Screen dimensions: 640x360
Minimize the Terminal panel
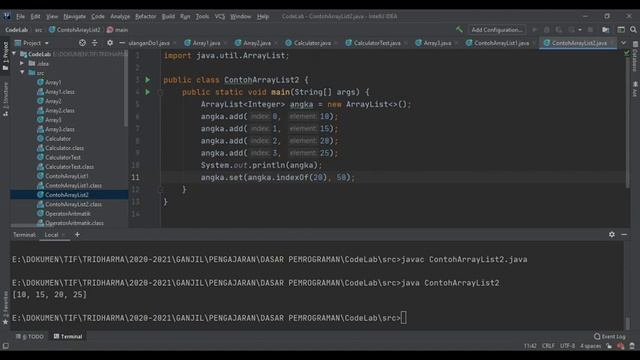tap(624, 234)
